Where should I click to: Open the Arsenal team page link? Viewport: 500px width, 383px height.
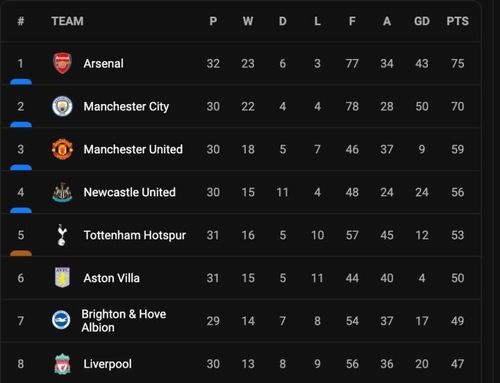(x=104, y=63)
